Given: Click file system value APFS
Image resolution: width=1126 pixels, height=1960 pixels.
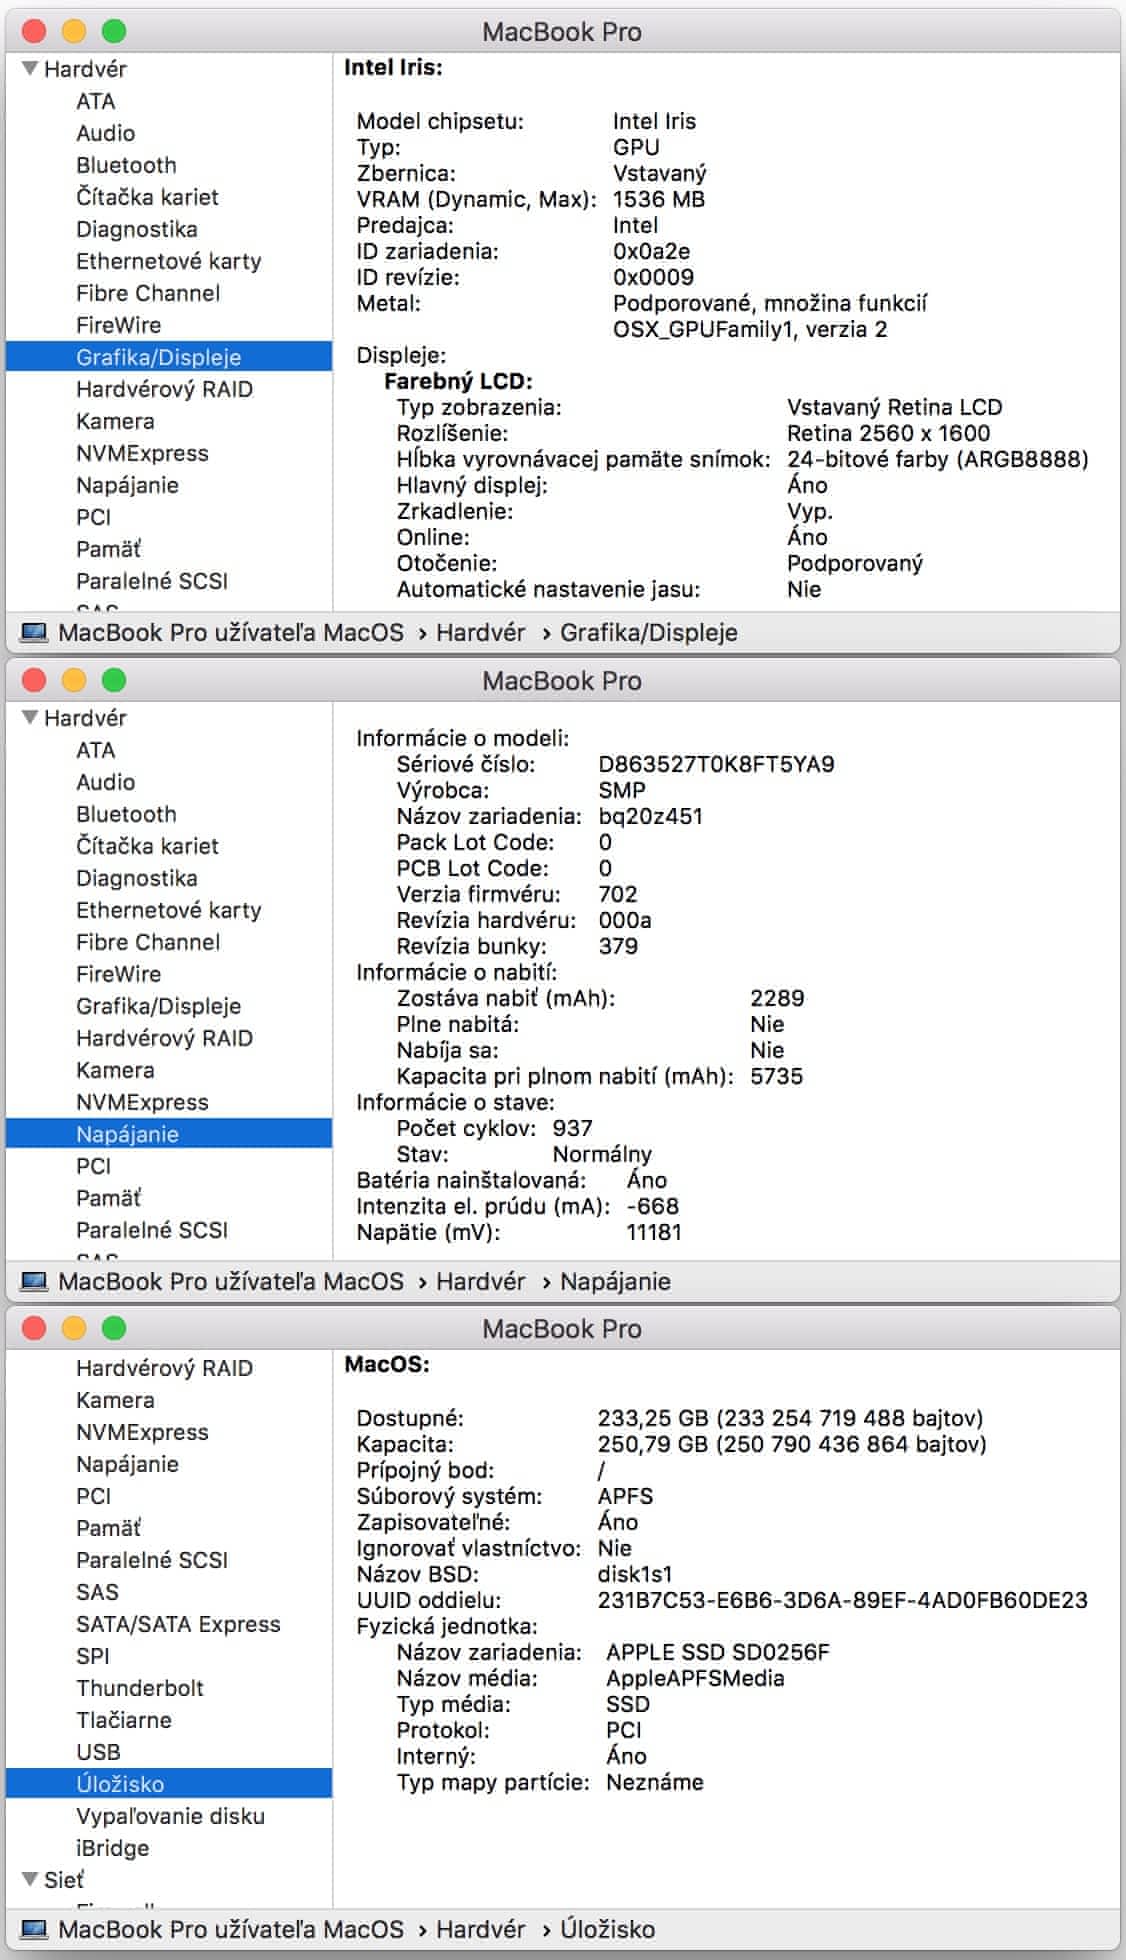Looking at the screenshot, I should pyautogui.click(x=625, y=1496).
